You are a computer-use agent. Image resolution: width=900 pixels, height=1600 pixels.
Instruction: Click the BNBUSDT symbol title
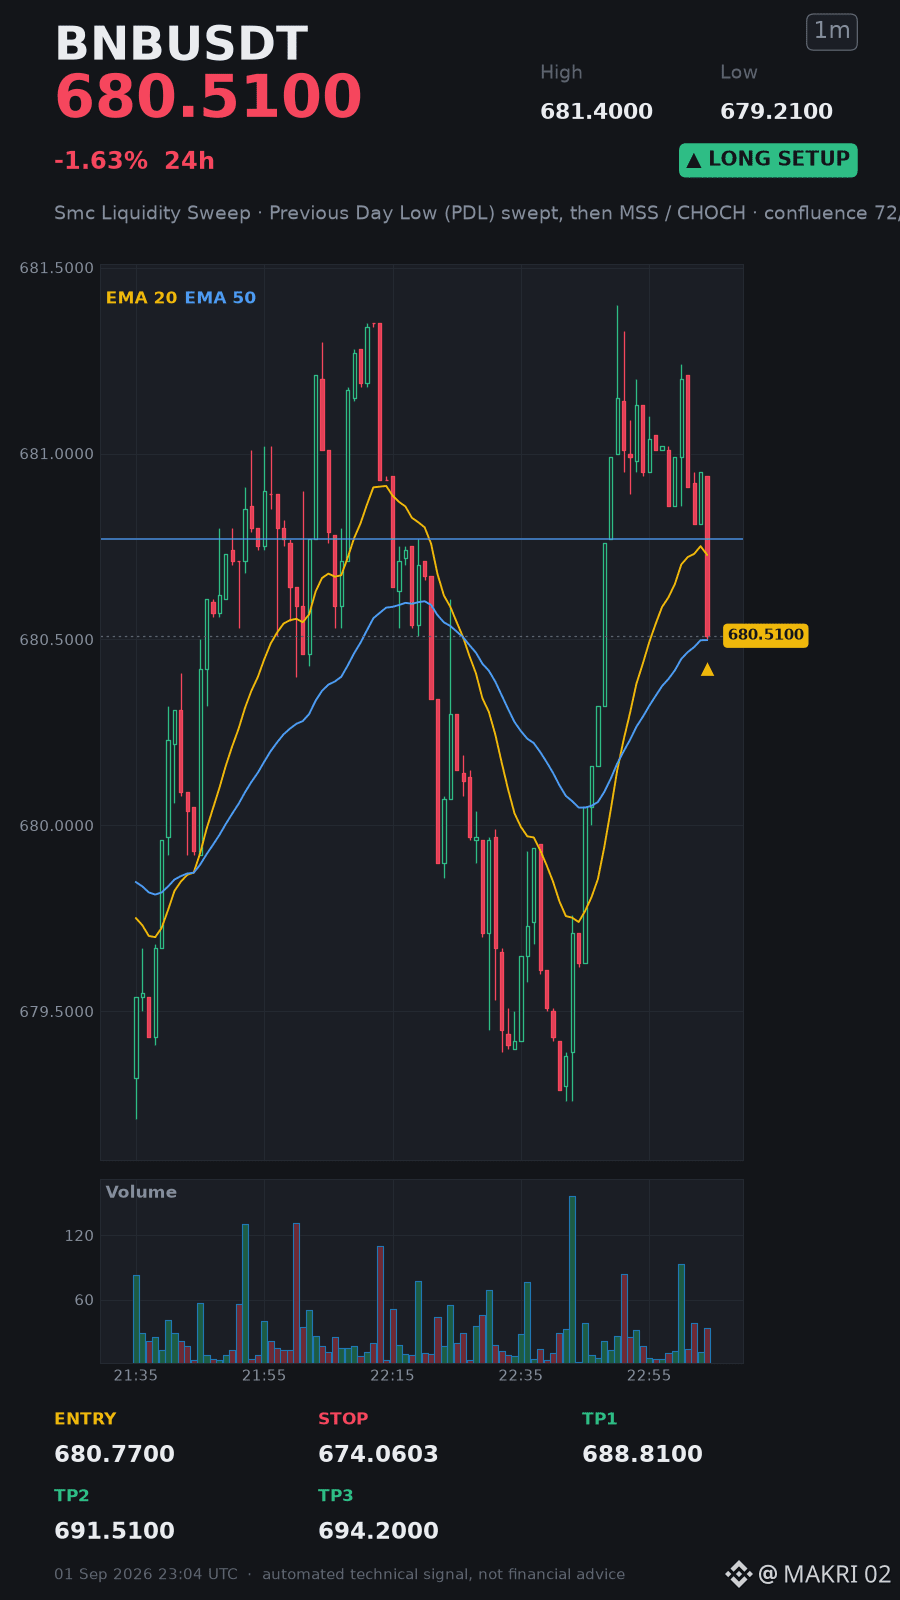point(181,44)
